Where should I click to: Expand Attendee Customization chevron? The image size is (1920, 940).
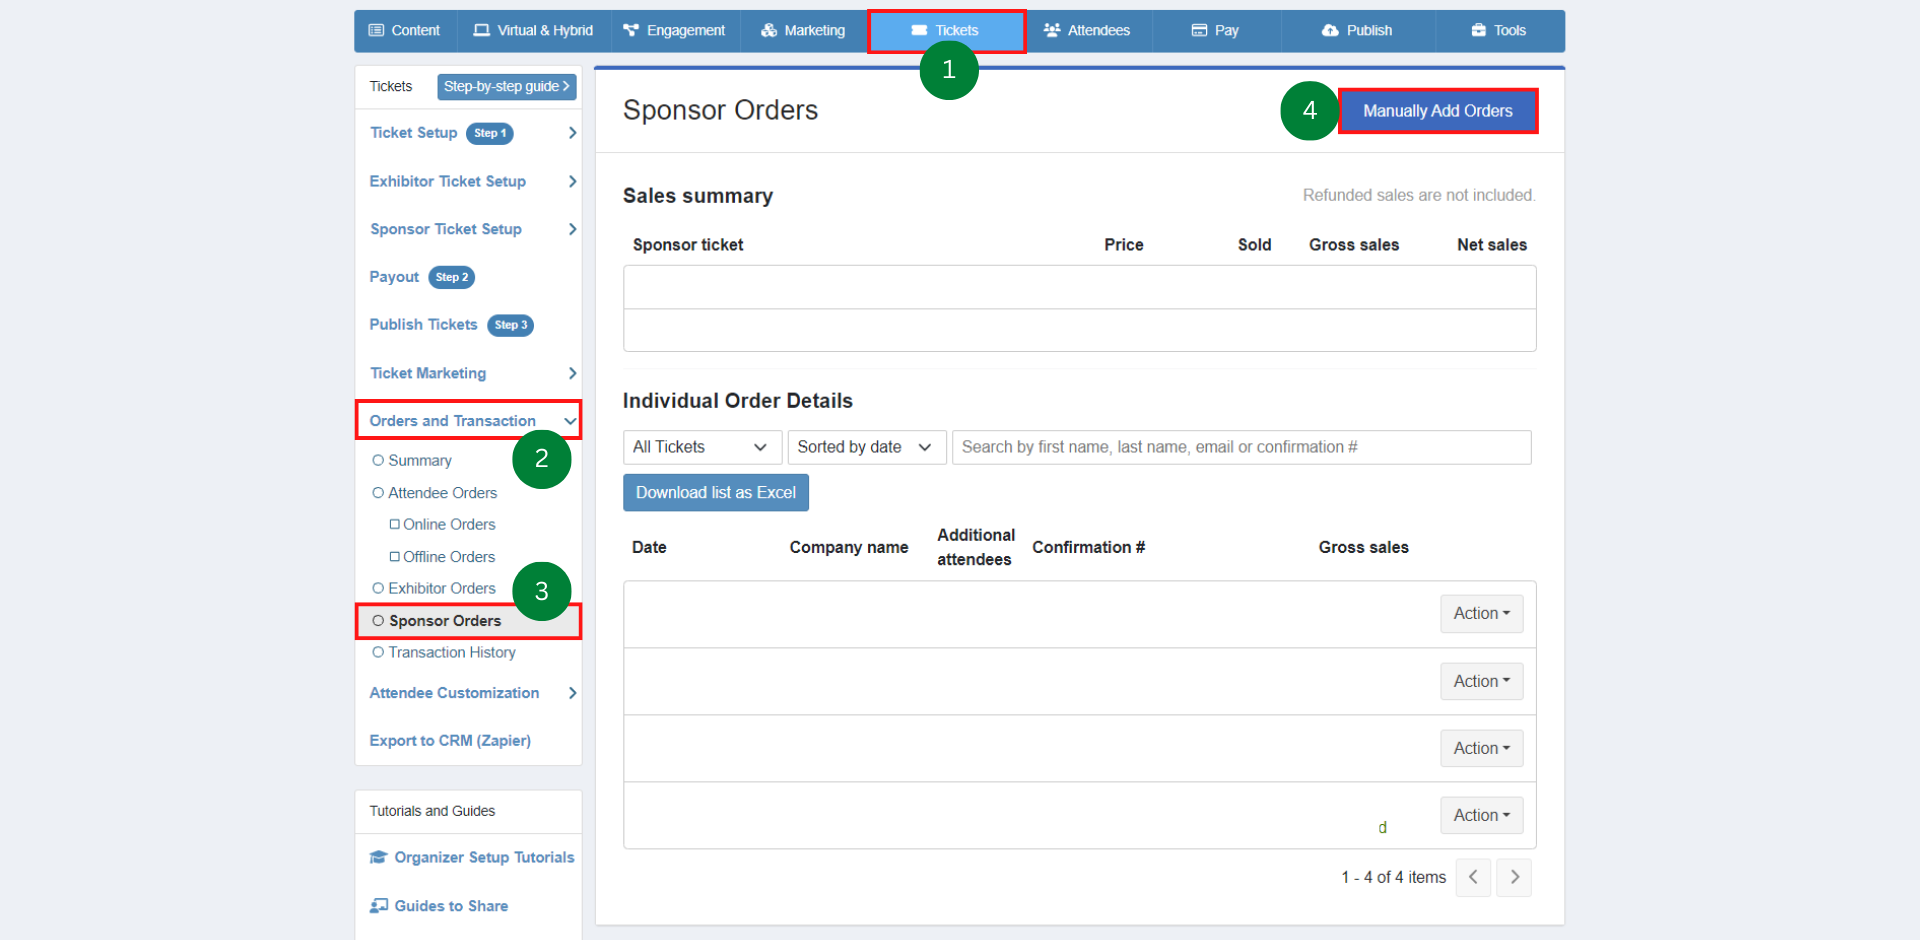click(x=572, y=693)
